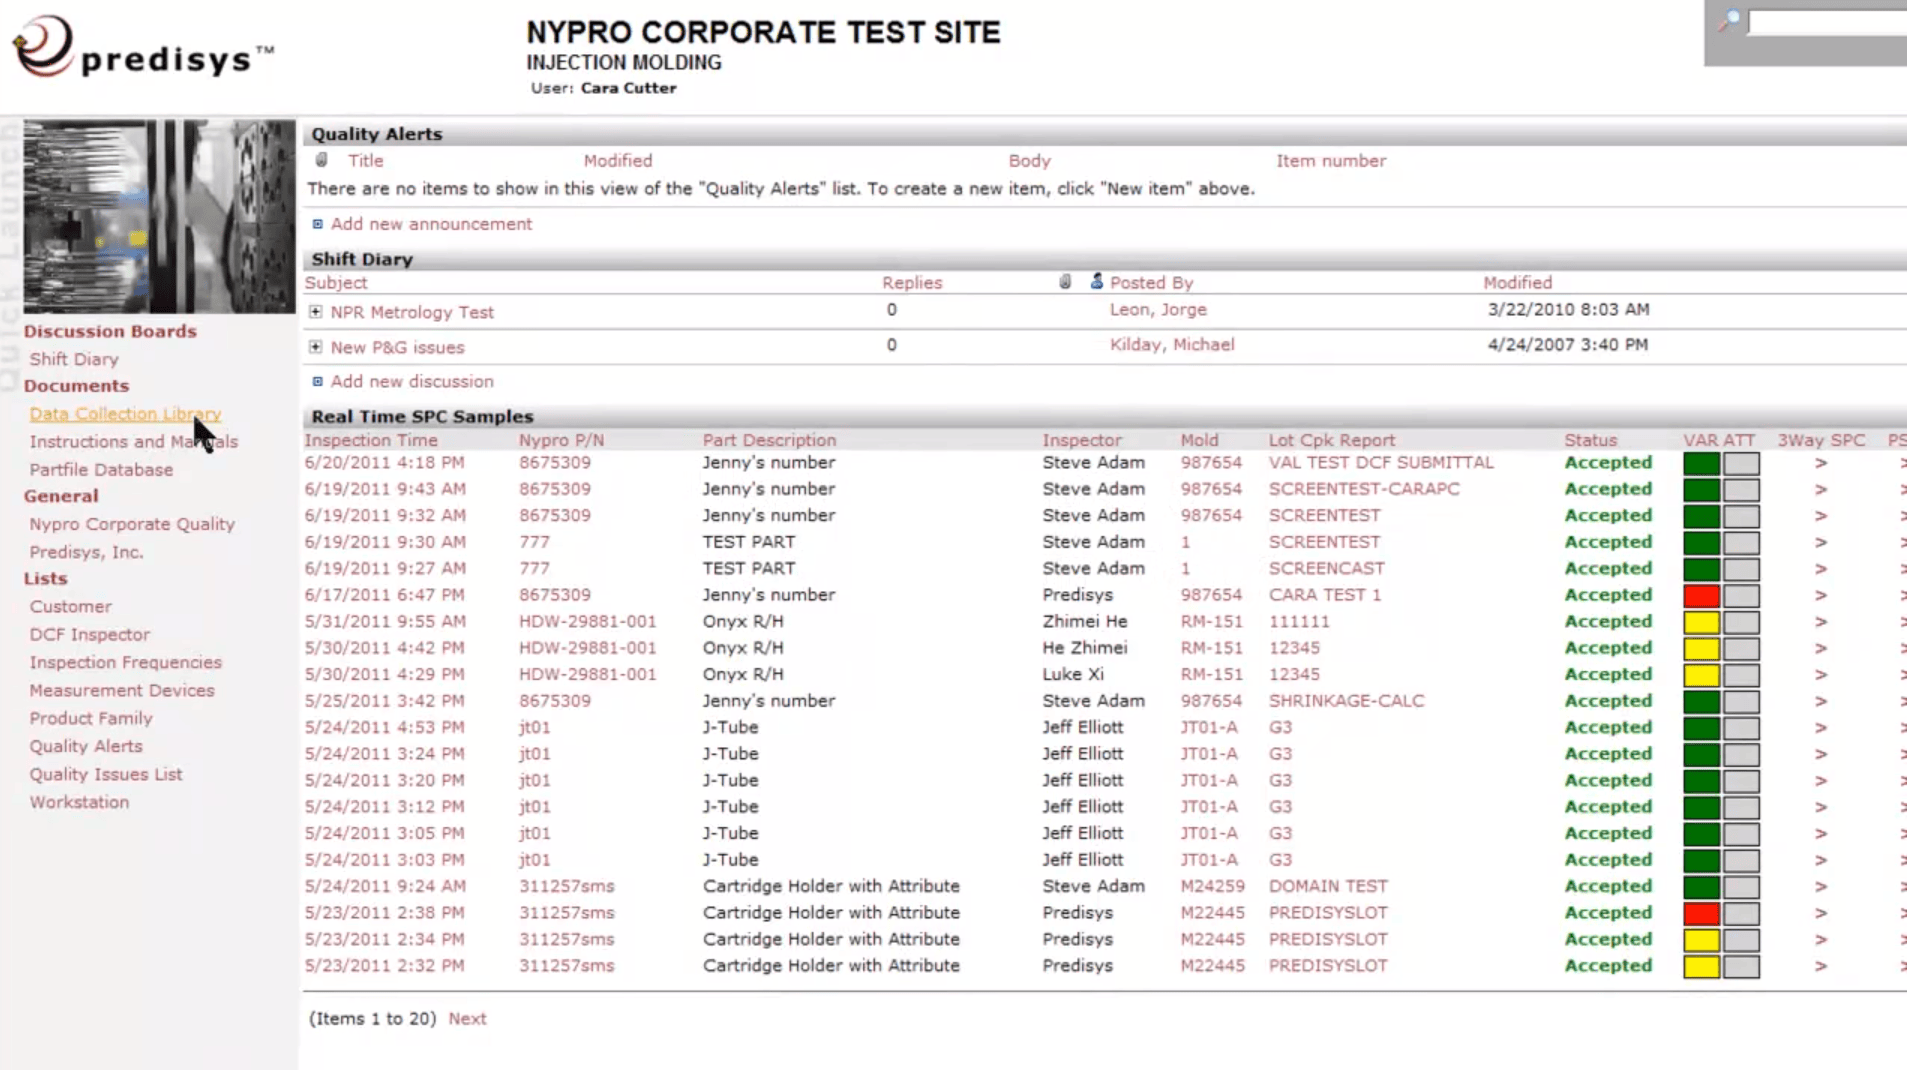
Task: Open 3Way SPC arrow for VAL TEST DCF SUBMITTAL
Action: tap(1820, 463)
